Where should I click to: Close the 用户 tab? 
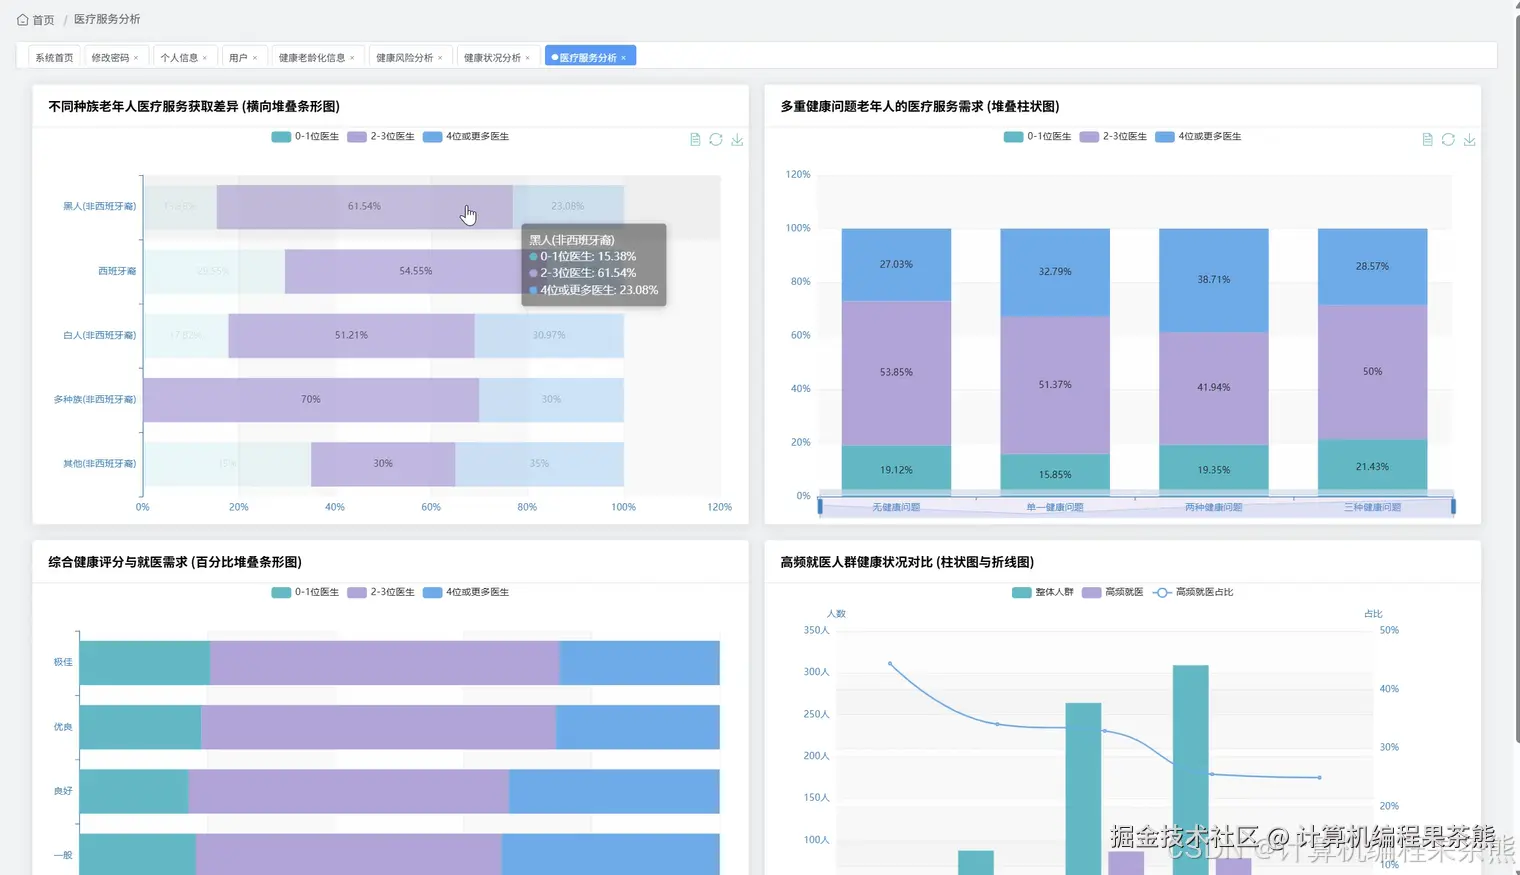tap(255, 58)
